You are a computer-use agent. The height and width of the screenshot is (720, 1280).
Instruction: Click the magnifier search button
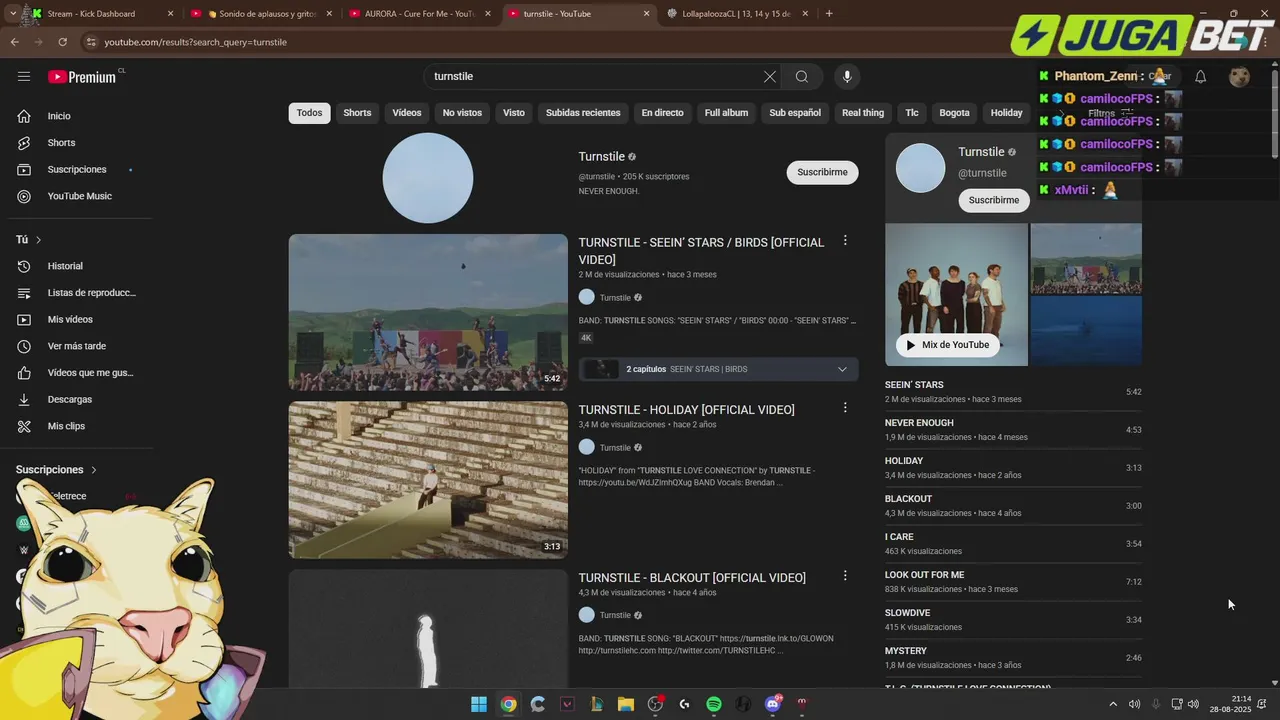[x=802, y=77]
